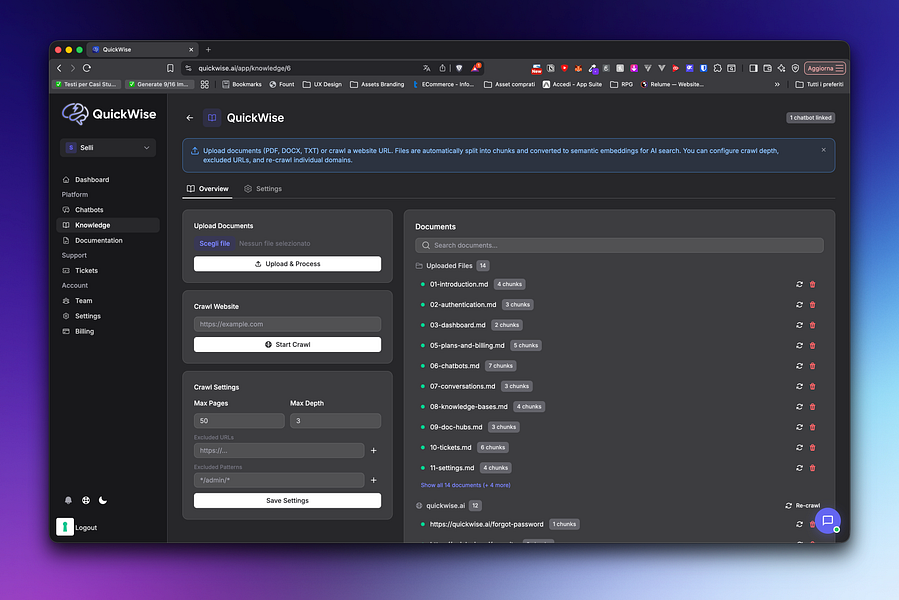
Task: Switch to the Overview tab
Action: (208, 189)
